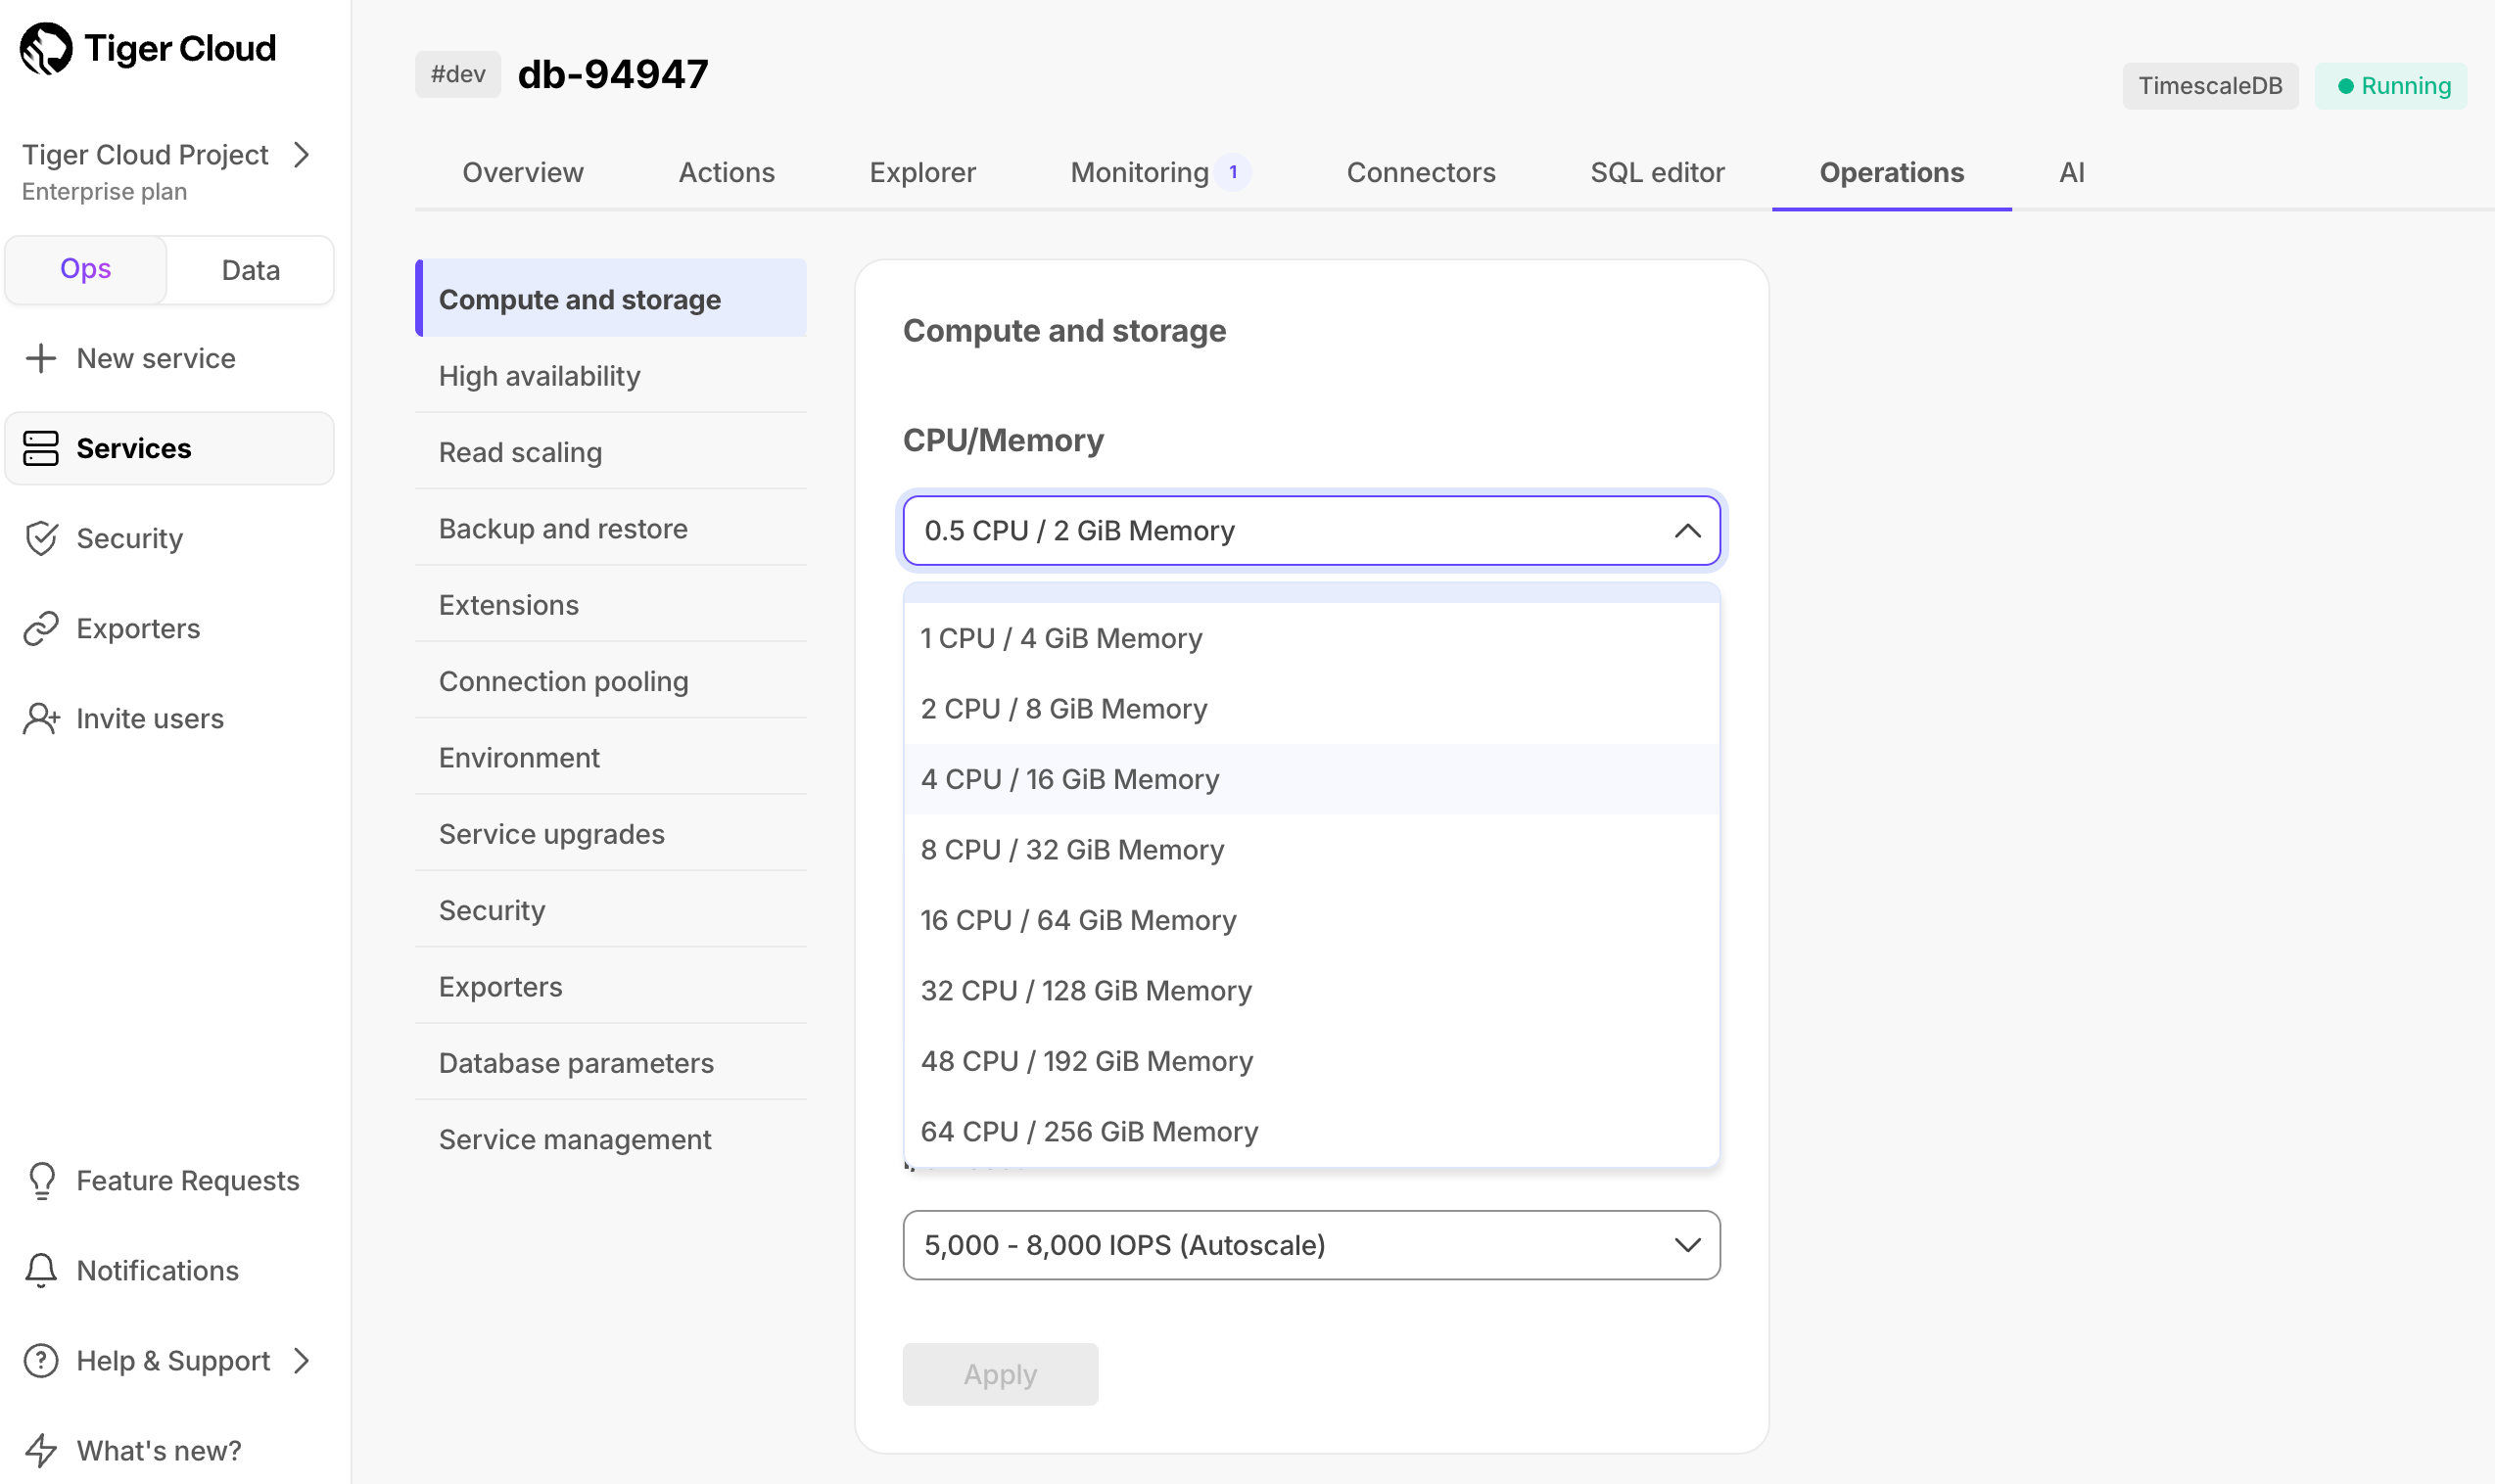2495x1484 pixels.
Task: Click the shield icon for Security
Action: click(x=41, y=538)
